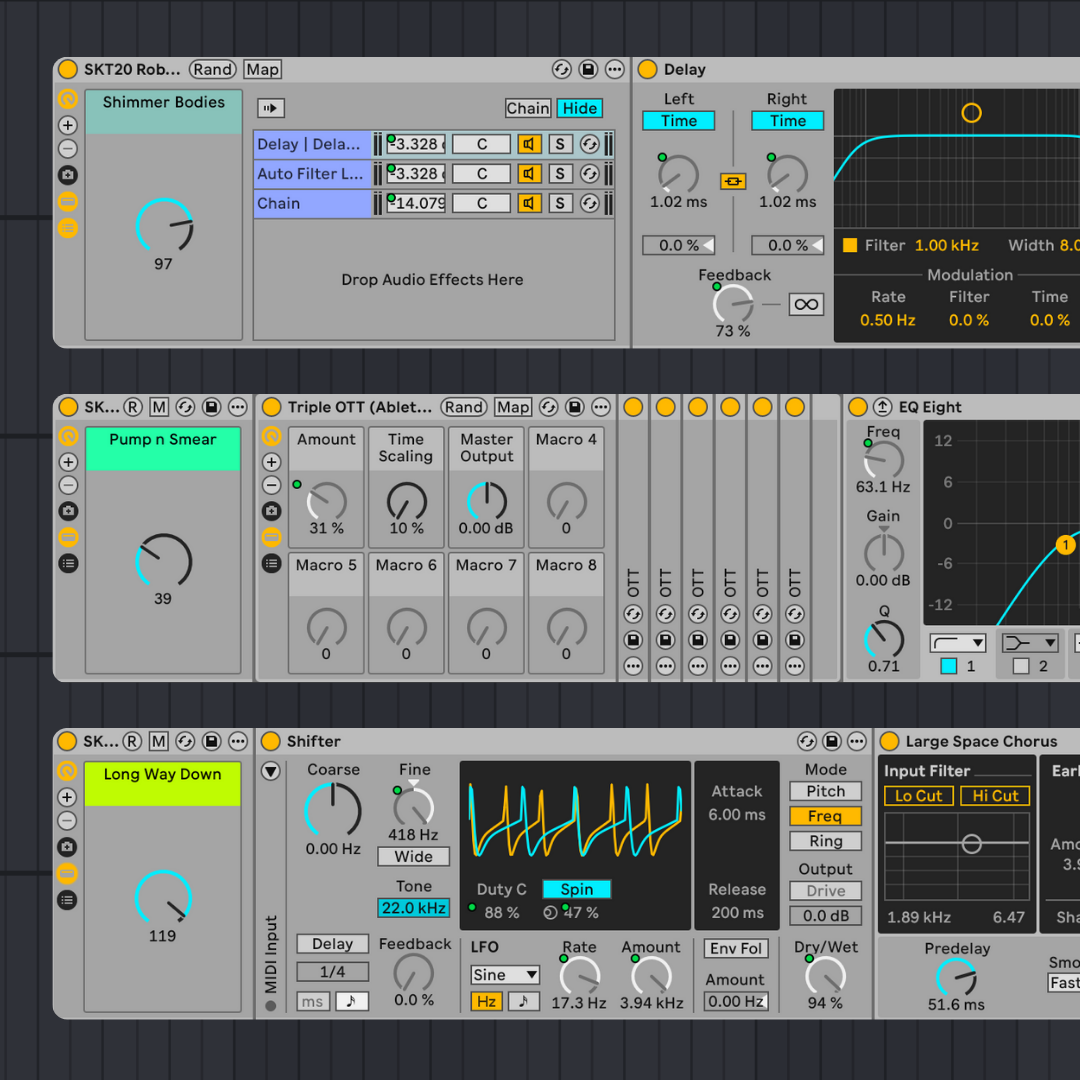Mute the Auto Filter chain speaker button

point(529,173)
